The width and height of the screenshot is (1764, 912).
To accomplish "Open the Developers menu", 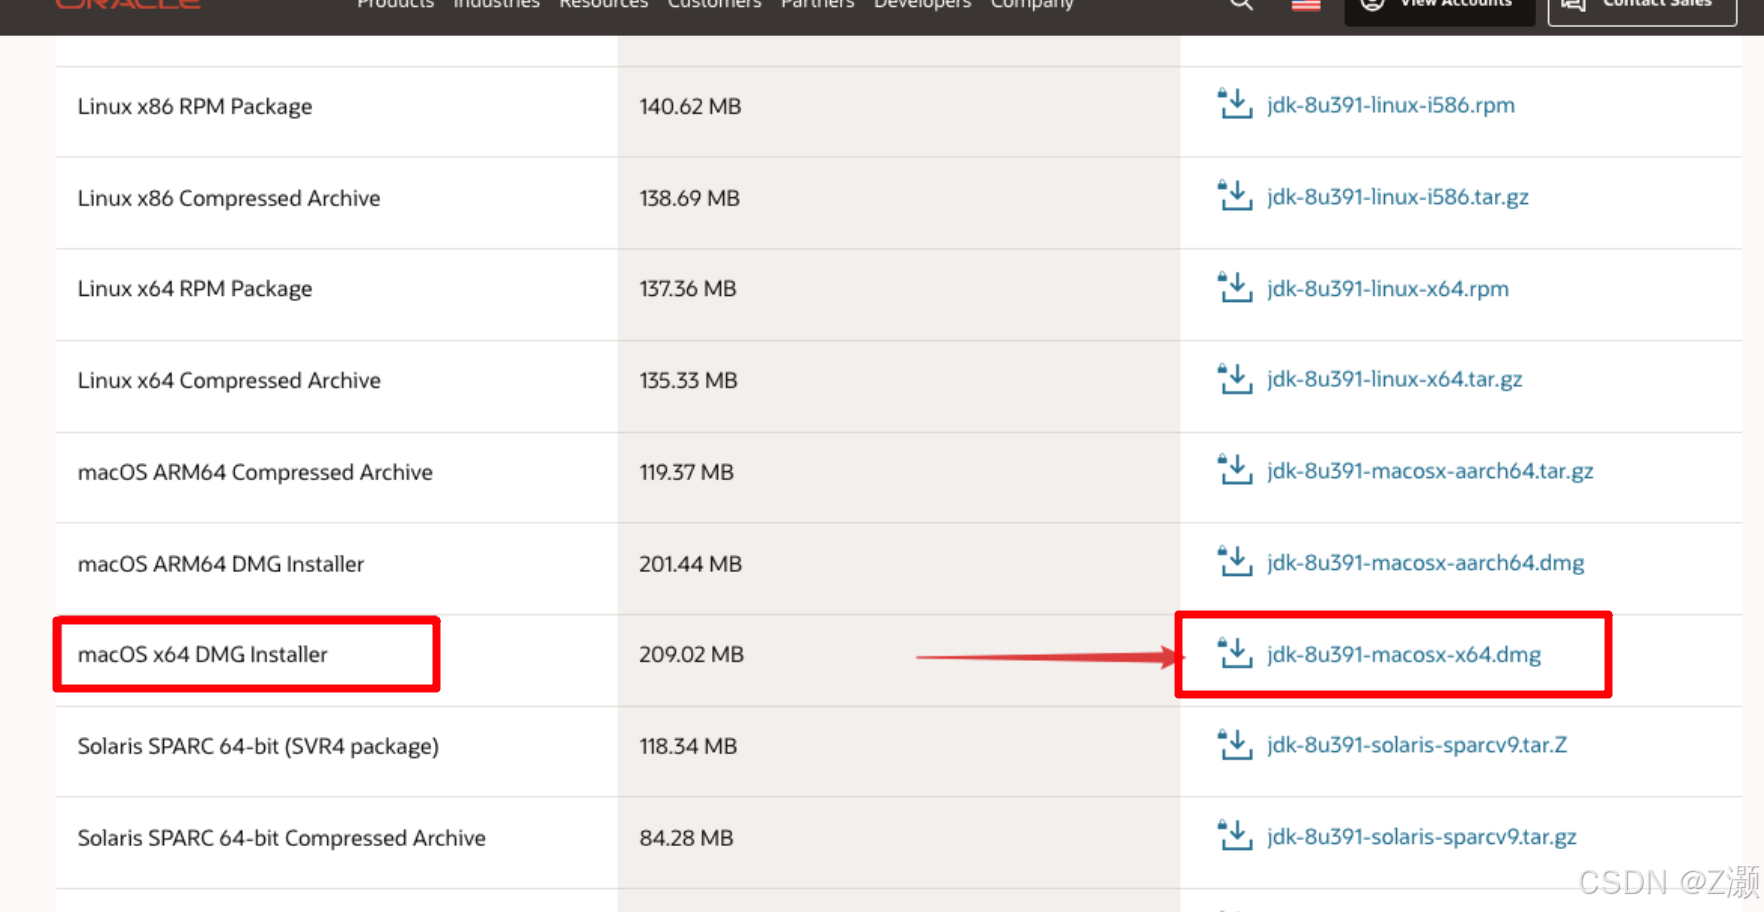I will click(x=922, y=4).
